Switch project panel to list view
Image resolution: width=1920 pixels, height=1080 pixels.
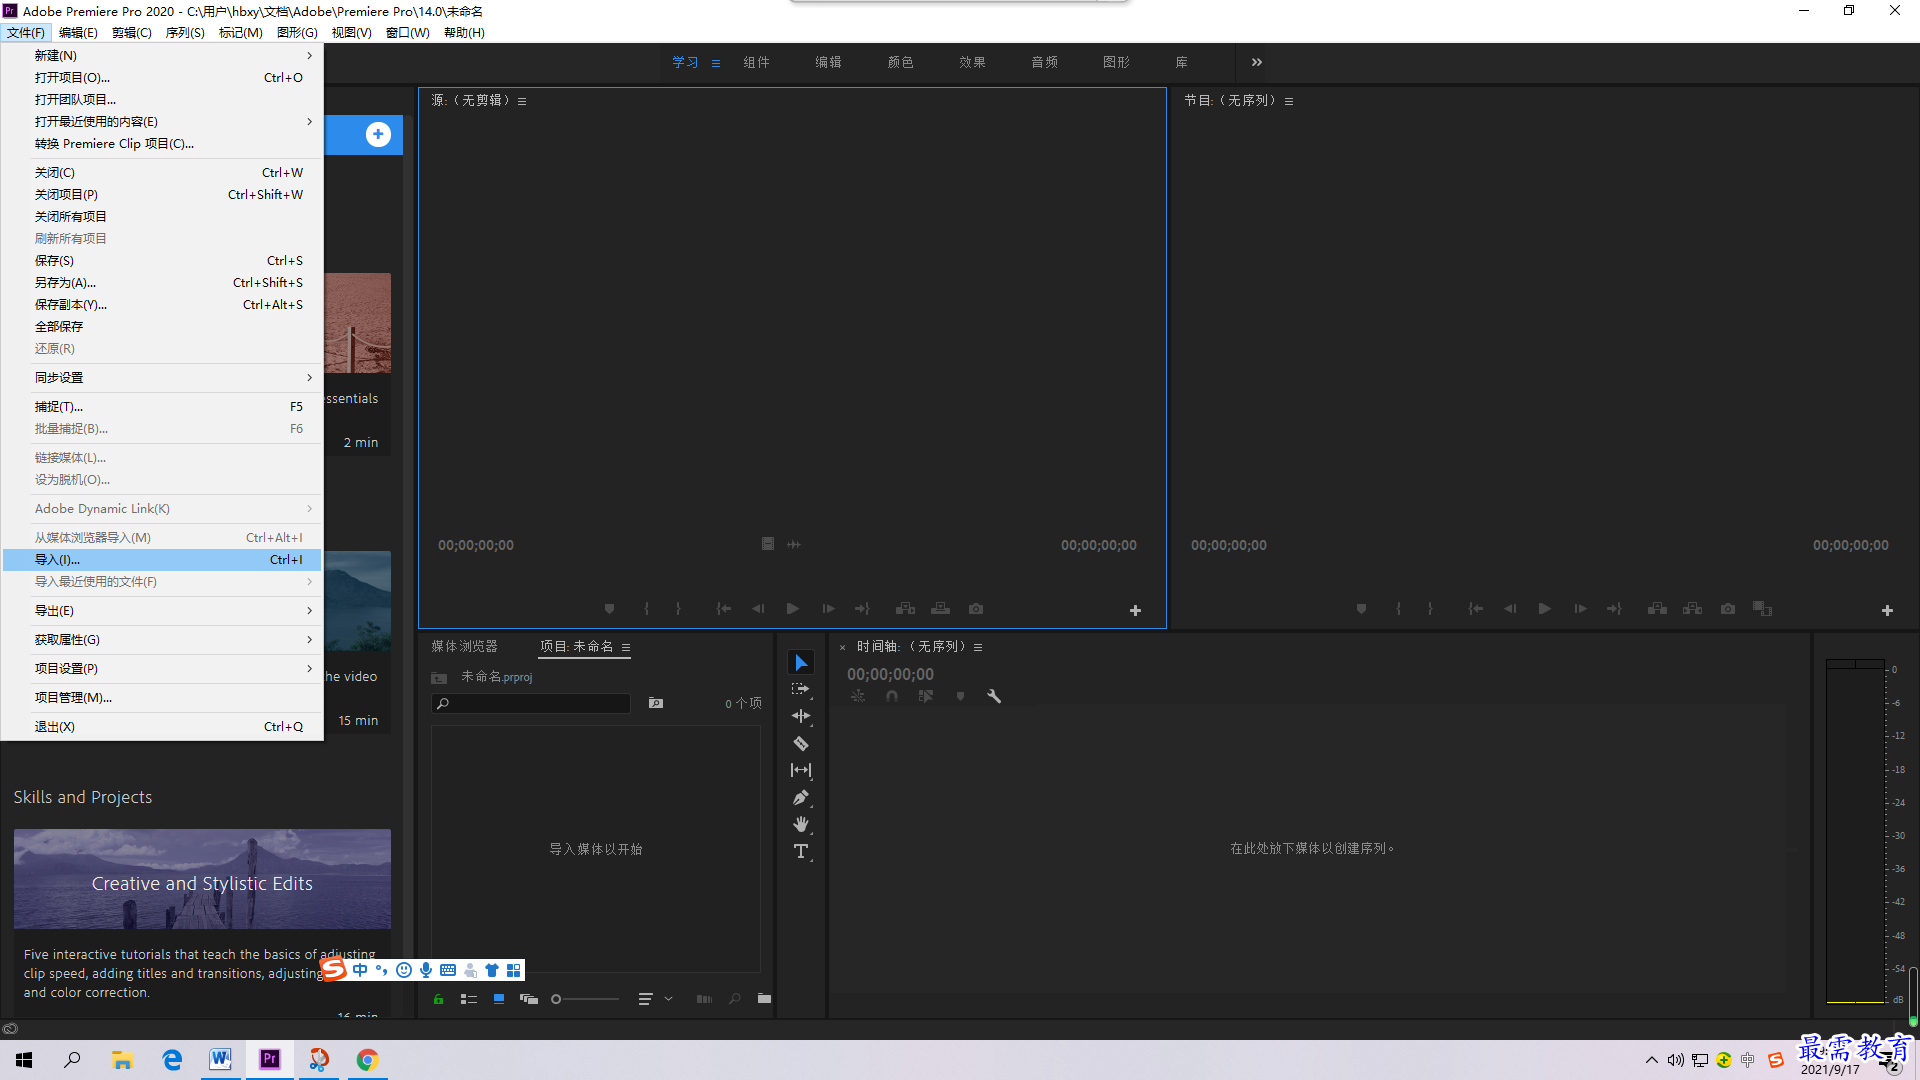click(x=468, y=999)
